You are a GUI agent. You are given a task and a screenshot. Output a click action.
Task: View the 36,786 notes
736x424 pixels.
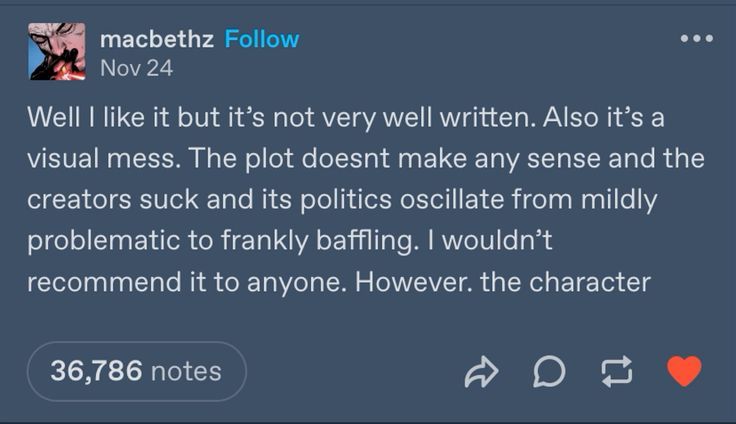[x=136, y=371]
